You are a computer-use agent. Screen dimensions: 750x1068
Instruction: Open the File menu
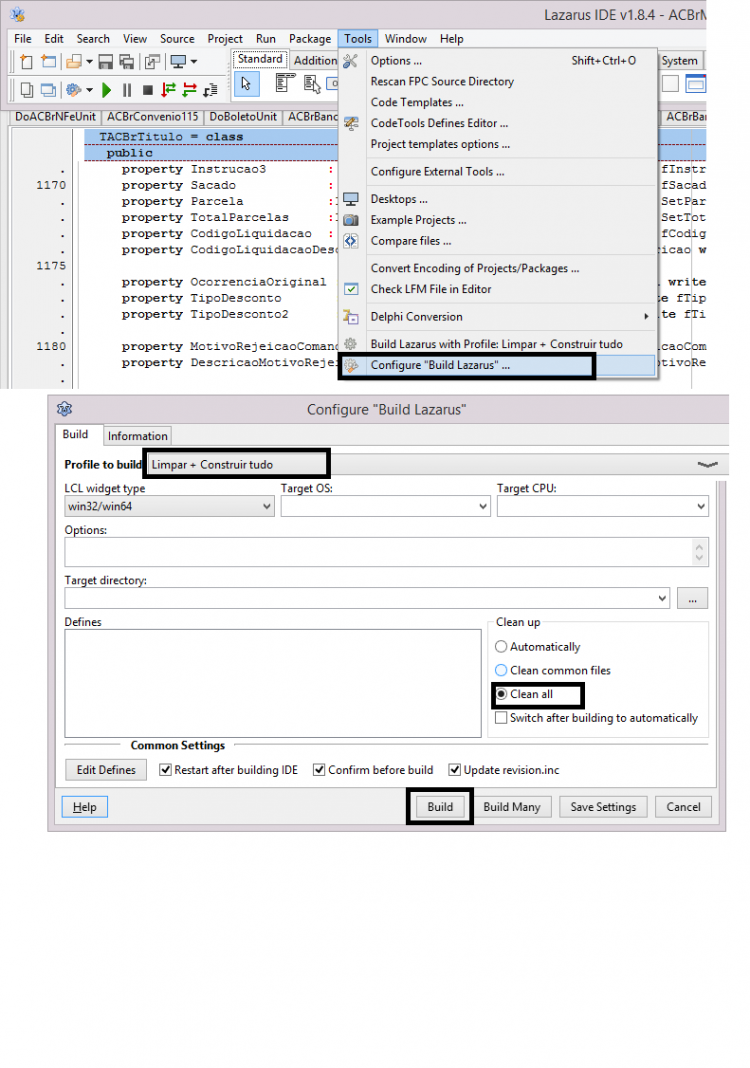coord(22,39)
